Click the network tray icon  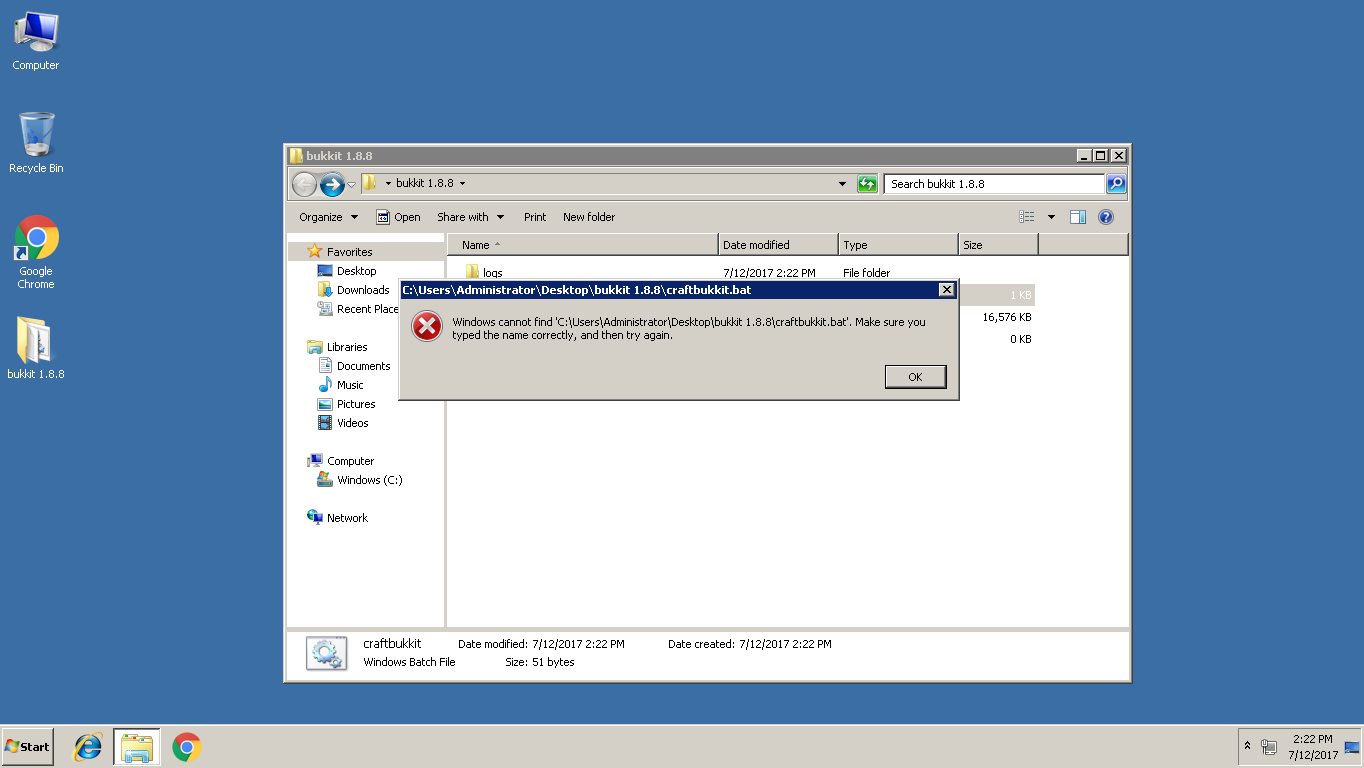(1270, 746)
